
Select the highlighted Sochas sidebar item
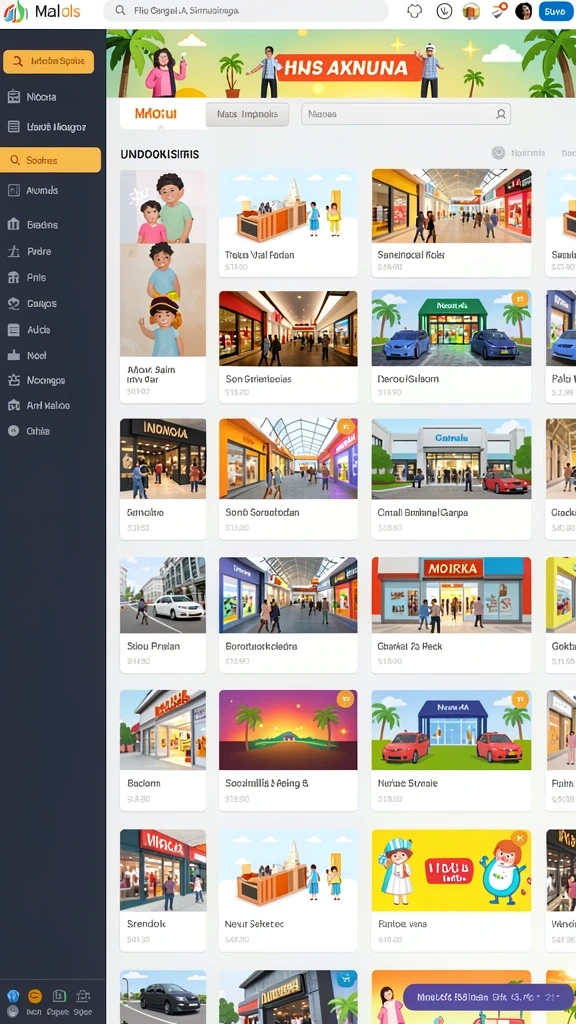click(x=50, y=160)
